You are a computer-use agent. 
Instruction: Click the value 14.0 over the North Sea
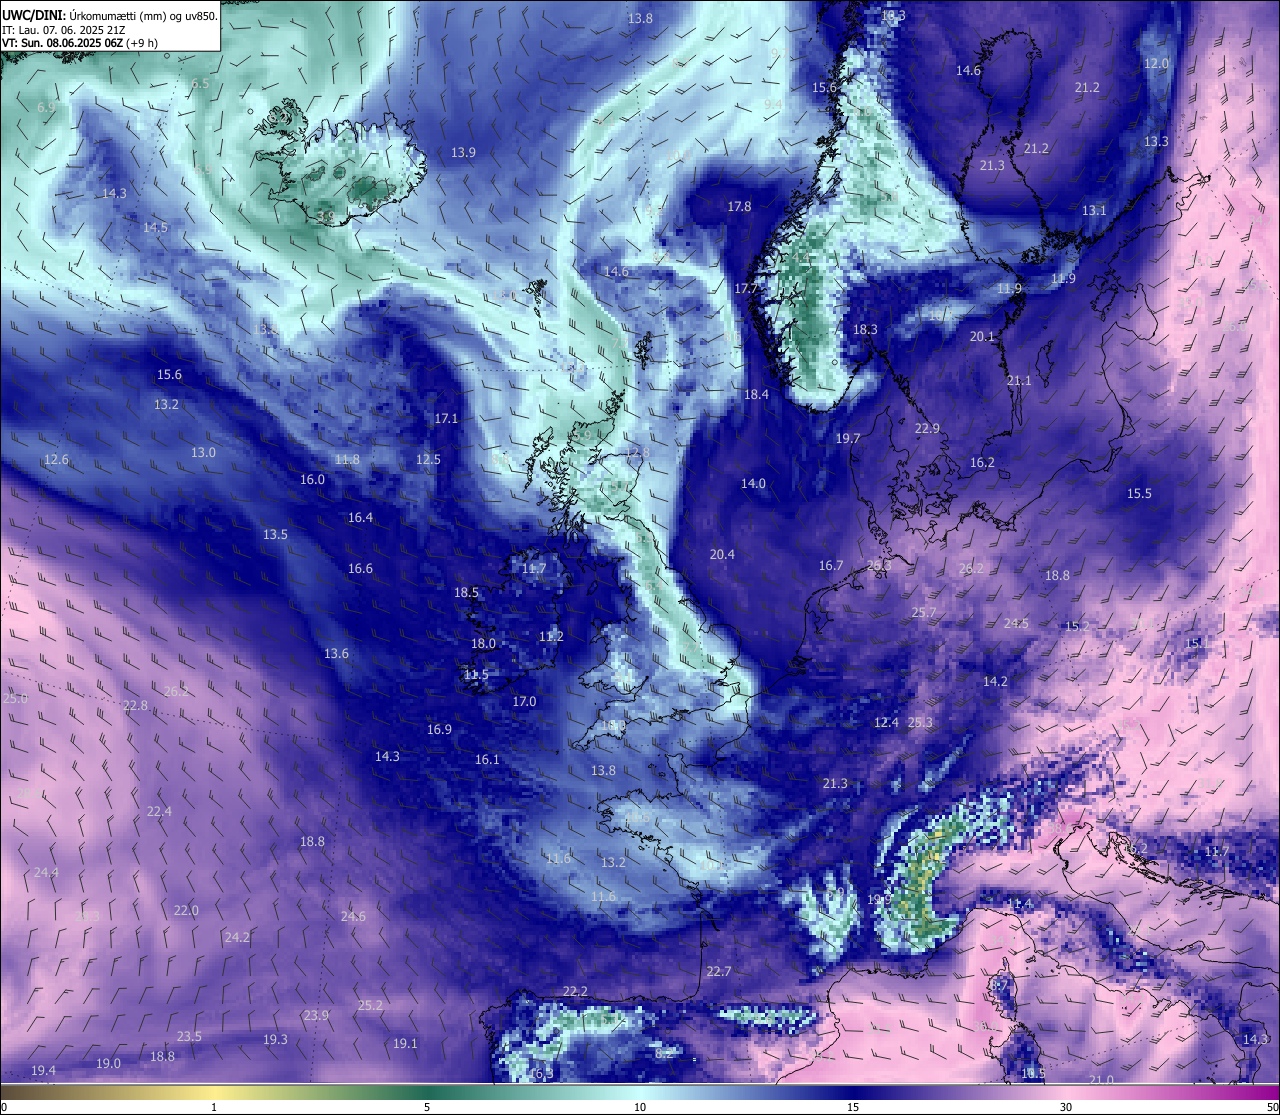tap(753, 484)
